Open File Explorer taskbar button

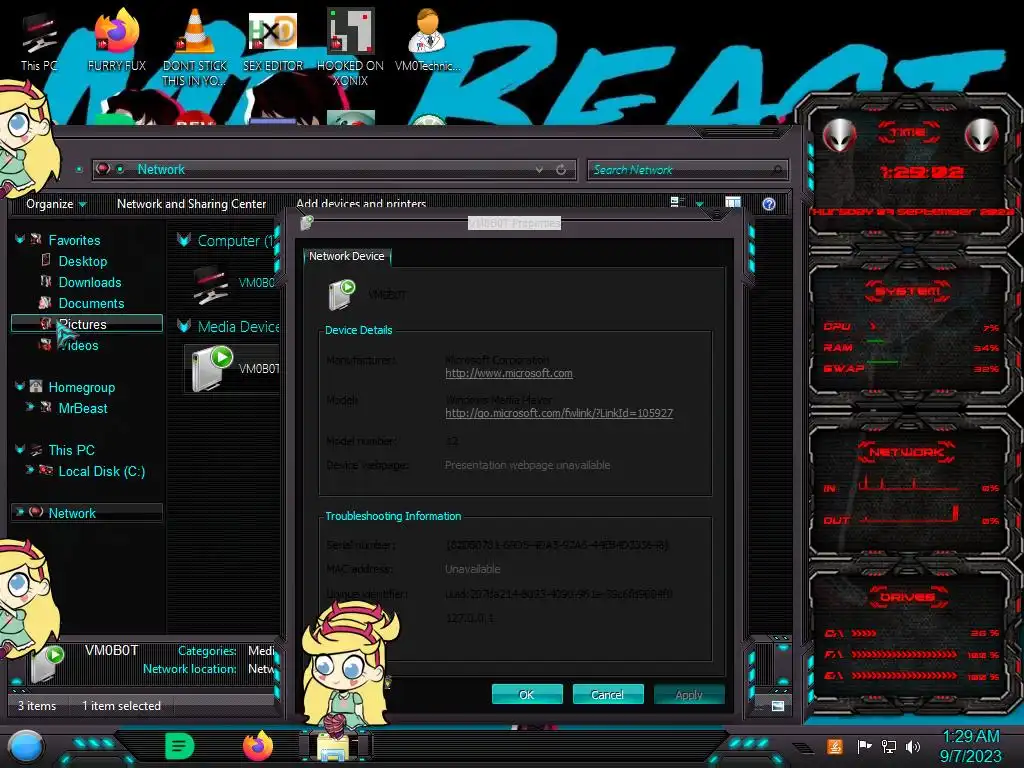pos(336,746)
